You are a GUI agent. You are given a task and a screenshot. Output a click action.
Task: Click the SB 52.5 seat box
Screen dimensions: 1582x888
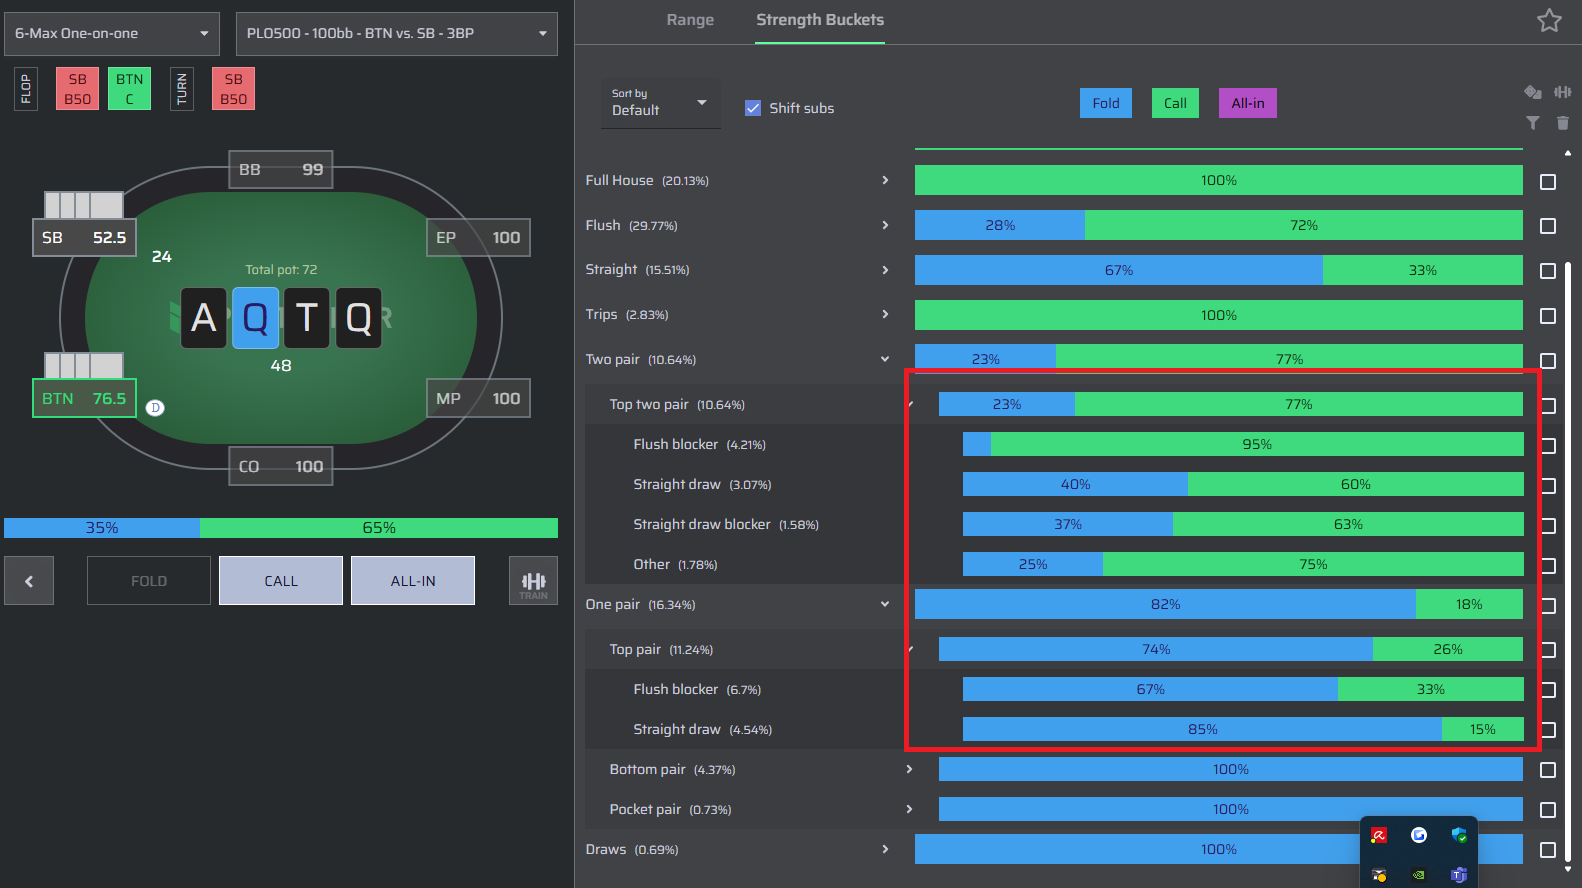click(x=84, y=237)
